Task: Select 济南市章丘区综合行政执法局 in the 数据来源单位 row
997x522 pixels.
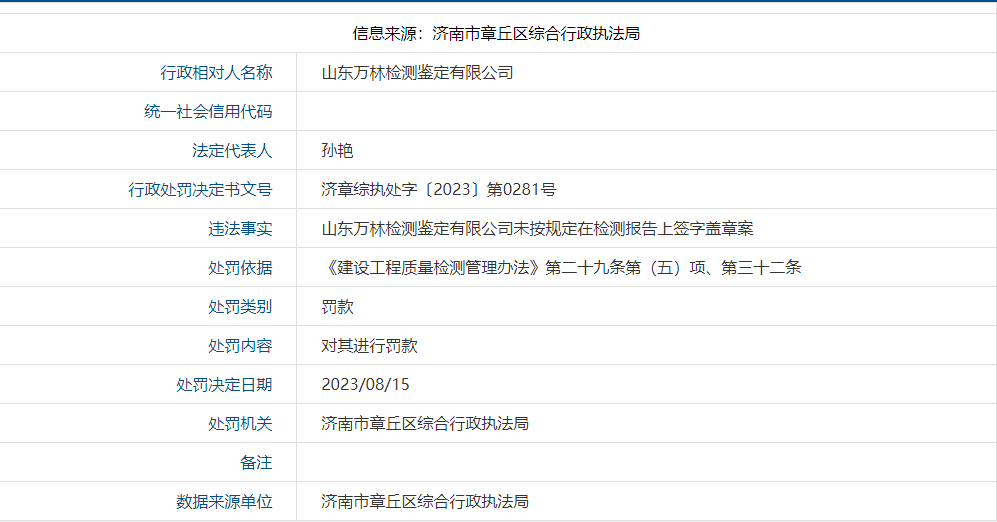Action: click(425, 502)
